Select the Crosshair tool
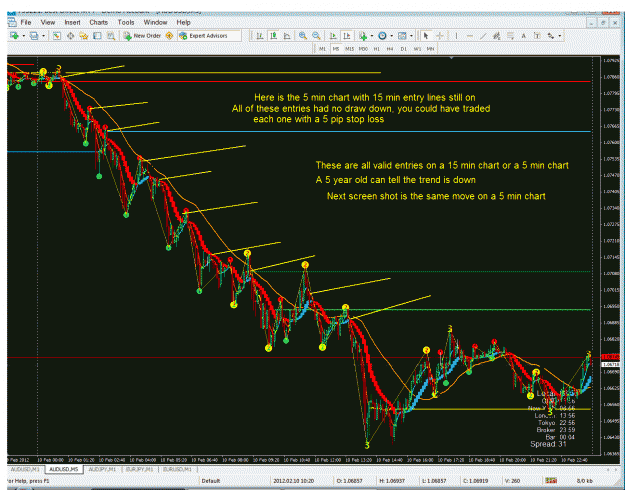This screenshot has height=490, width=625. [440, 36]
